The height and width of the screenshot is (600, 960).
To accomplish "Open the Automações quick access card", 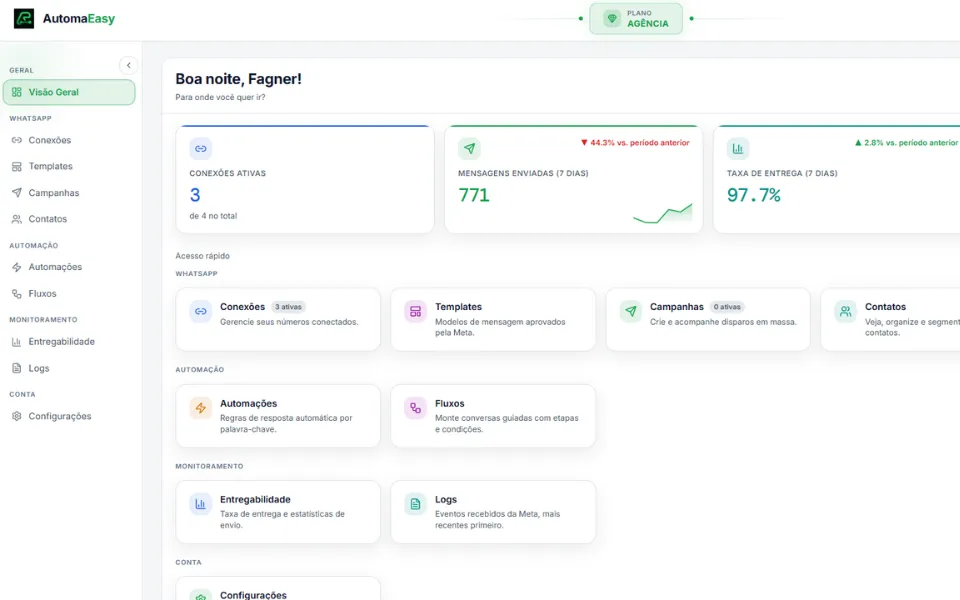I will (x=278, y=416).
